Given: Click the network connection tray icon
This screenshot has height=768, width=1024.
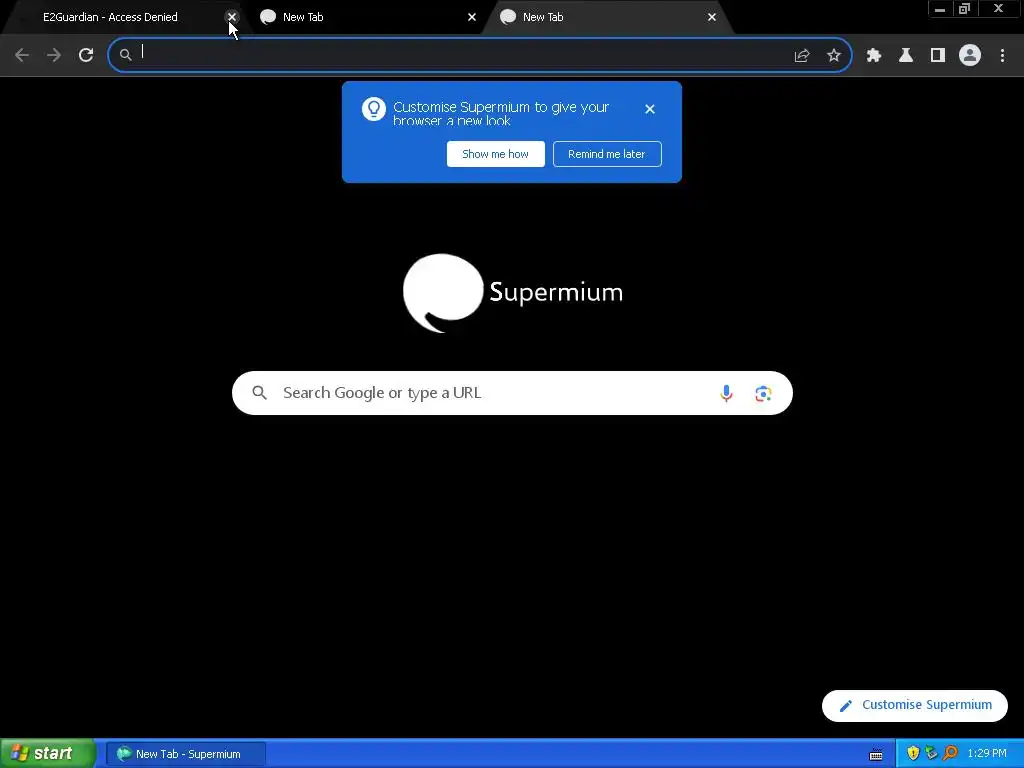Looking at the screenshot, I should (x=931, y=754).
